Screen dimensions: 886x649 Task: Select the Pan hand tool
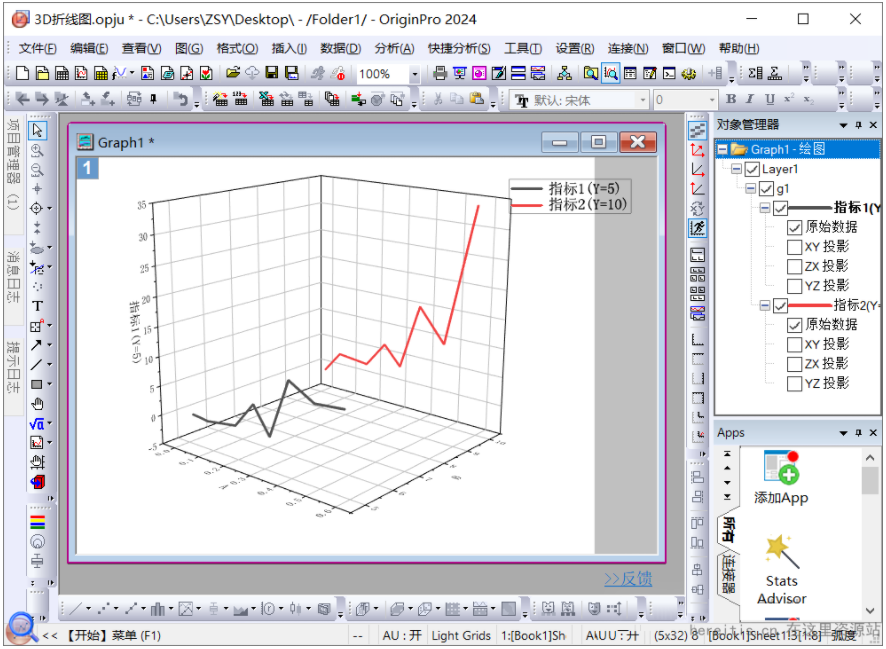37,404
